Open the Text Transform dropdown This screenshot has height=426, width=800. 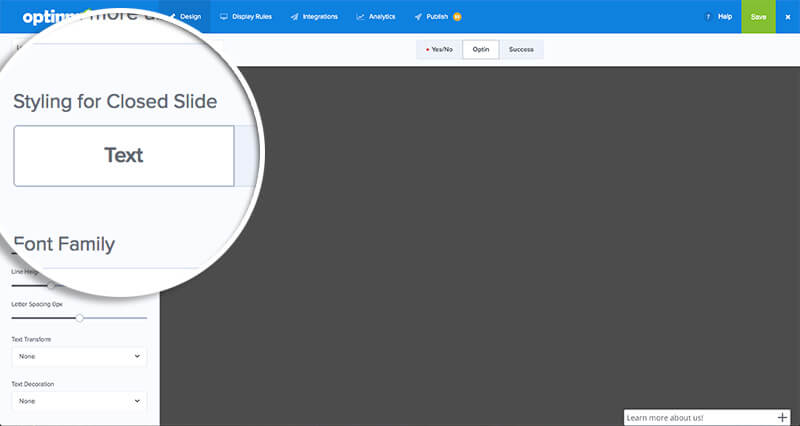pyautogui.click(x=79, y=356)
